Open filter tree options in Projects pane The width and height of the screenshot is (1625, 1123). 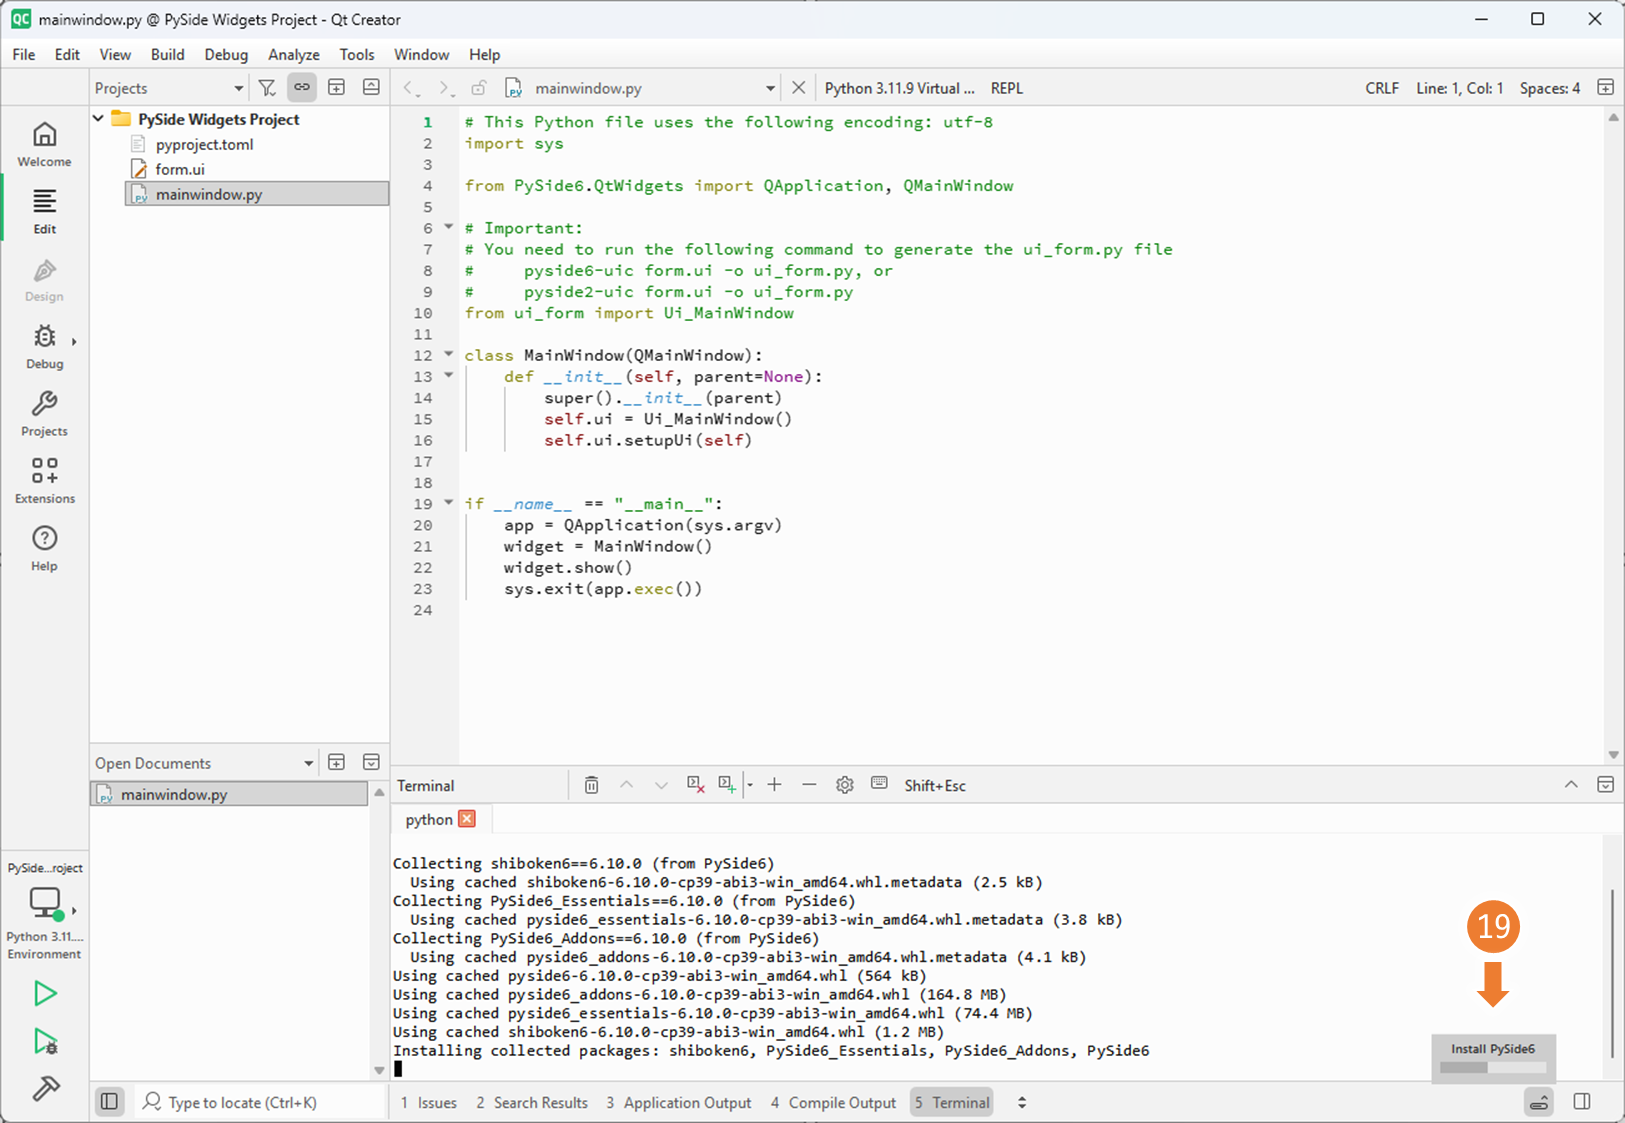click(x=267, y=88)
